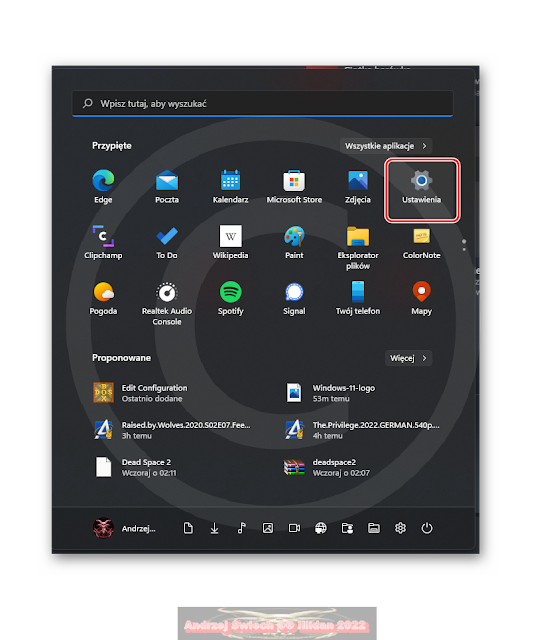Launch the Signal messenger
The height and width of the screenshot is (640, 555).
[x=294, y=298]
